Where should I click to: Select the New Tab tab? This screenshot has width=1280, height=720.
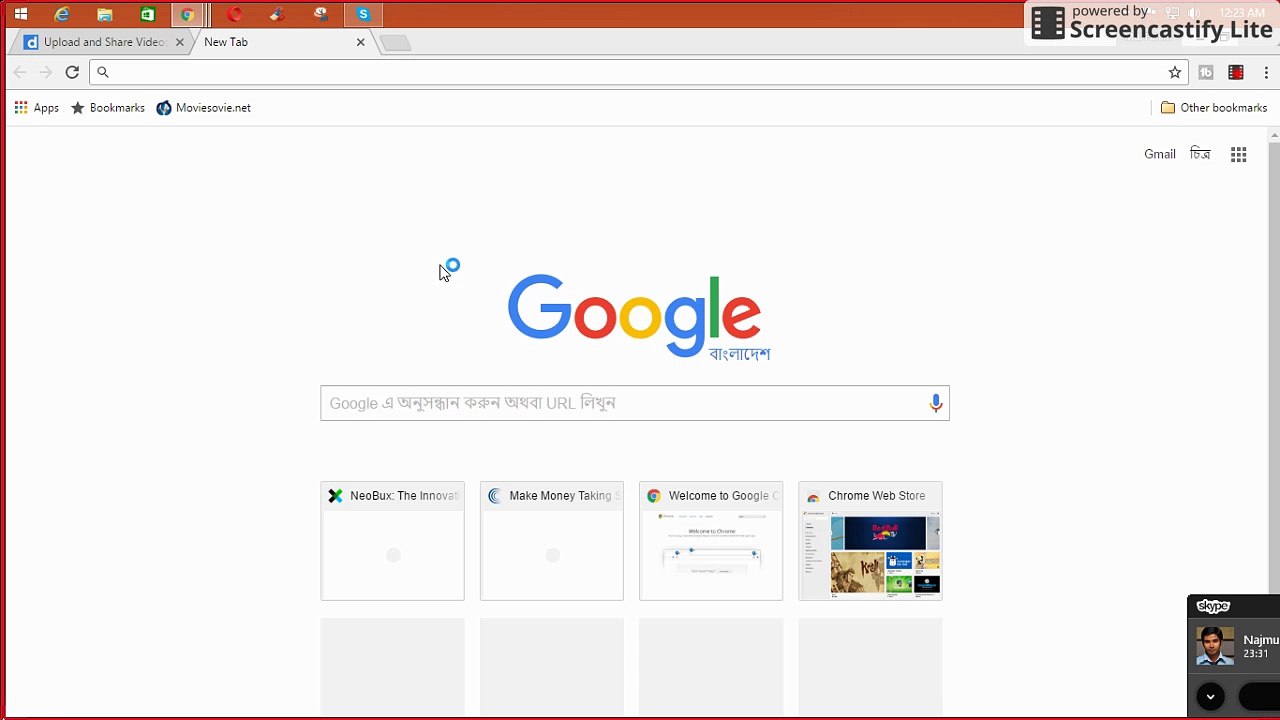[x=278, y=42]
